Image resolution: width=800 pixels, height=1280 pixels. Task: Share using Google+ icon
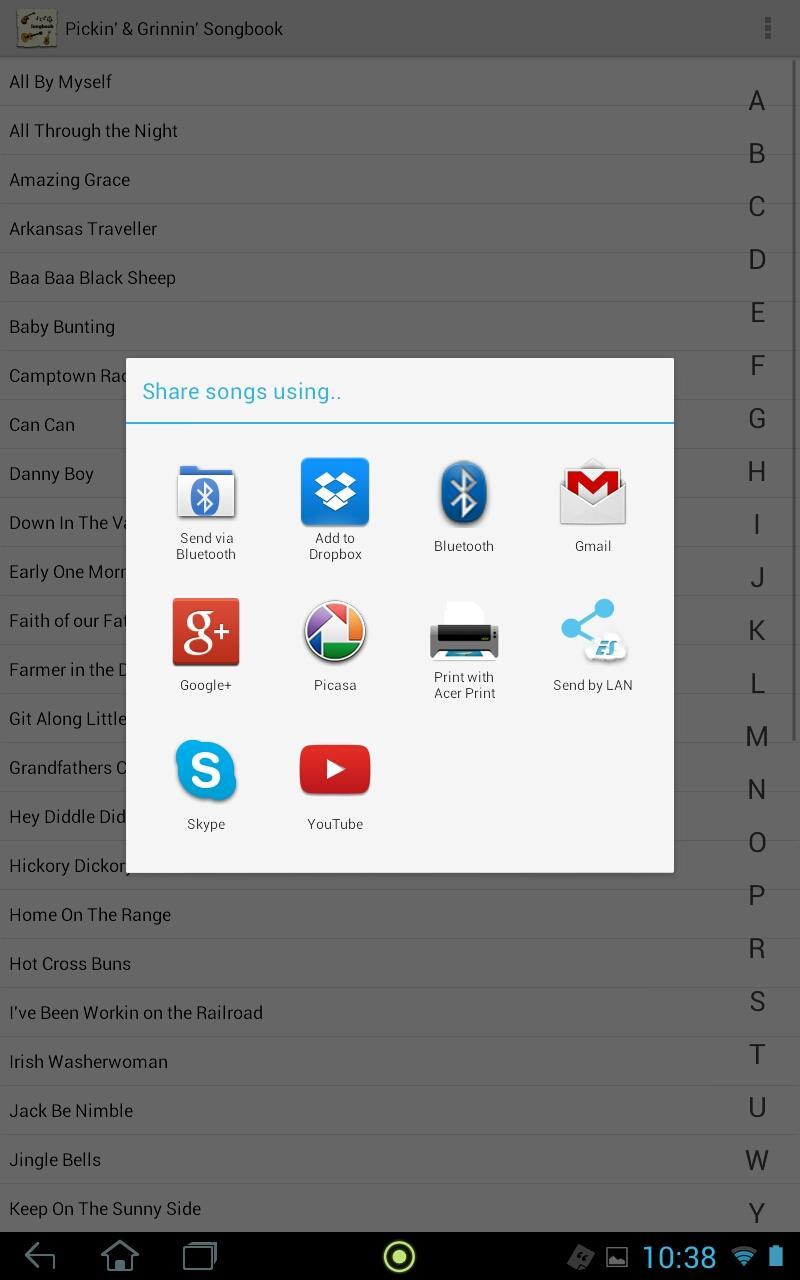[x=206, y=645]
